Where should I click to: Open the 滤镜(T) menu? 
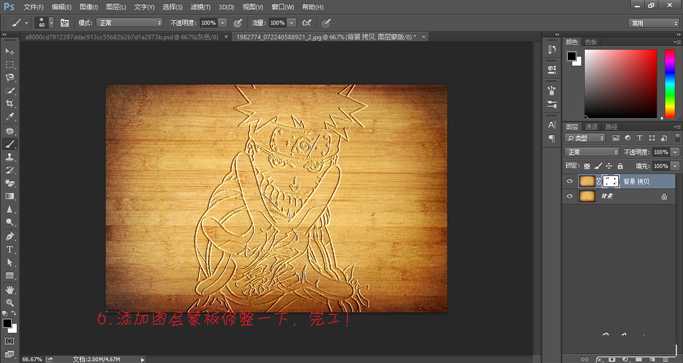(x=201, y=7)
